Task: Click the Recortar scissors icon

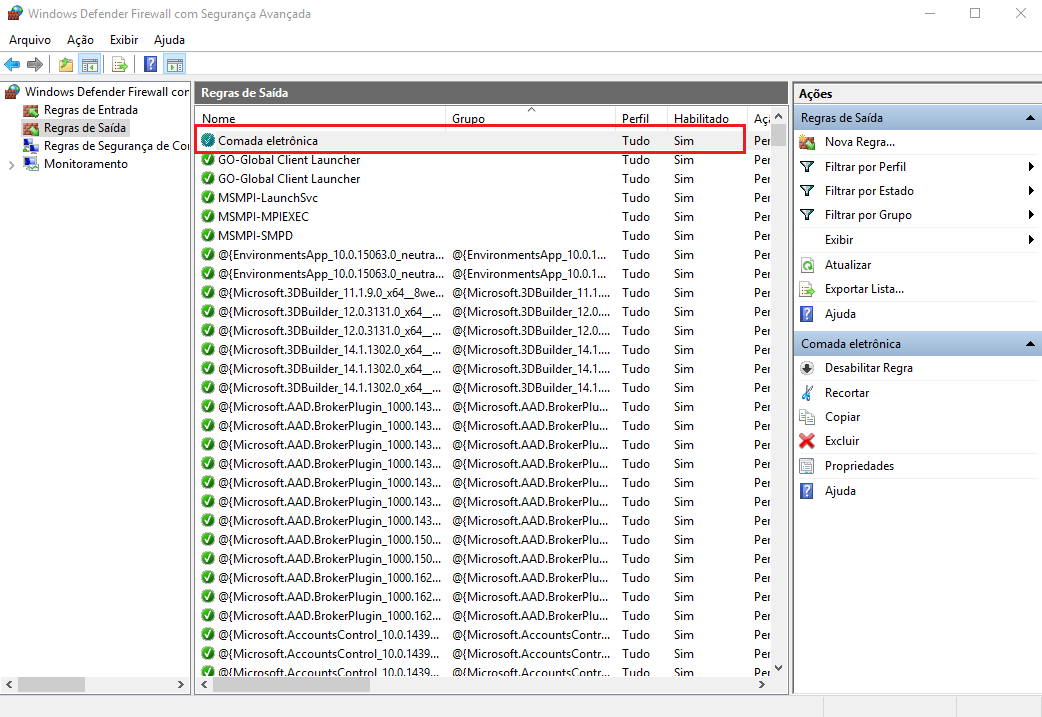Action: [x=807, y=393]
